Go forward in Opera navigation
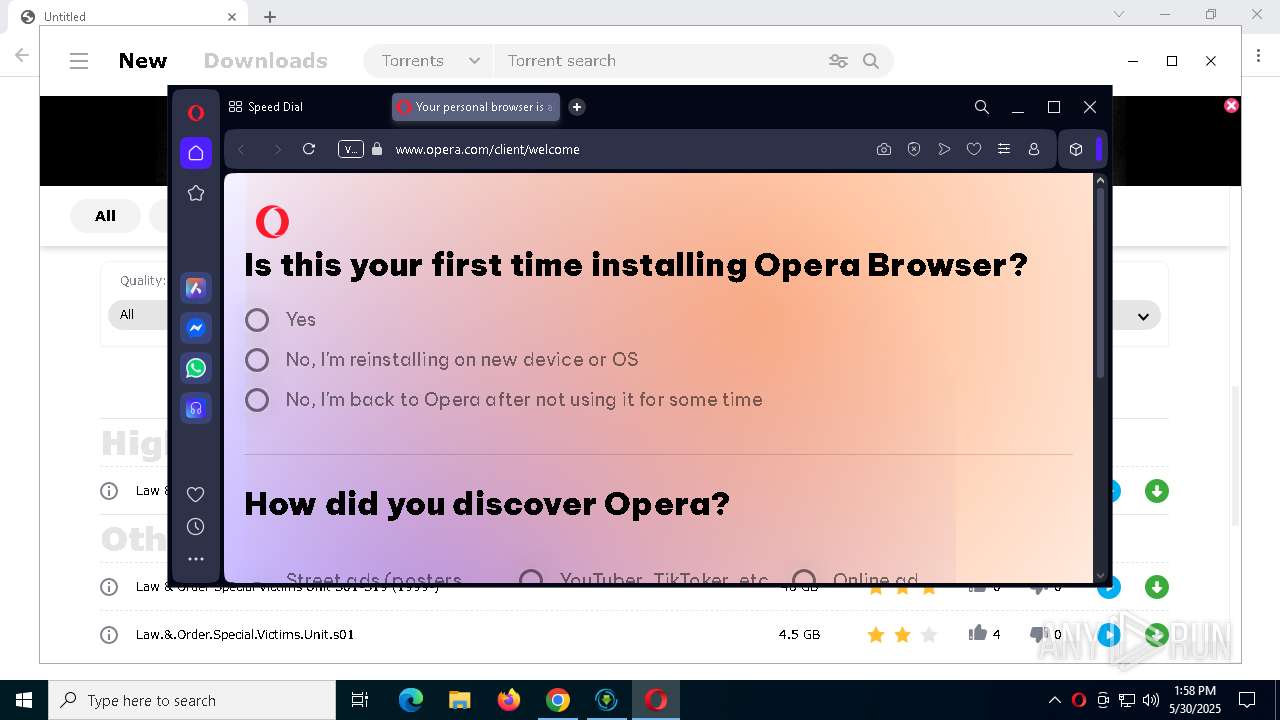 277,149
